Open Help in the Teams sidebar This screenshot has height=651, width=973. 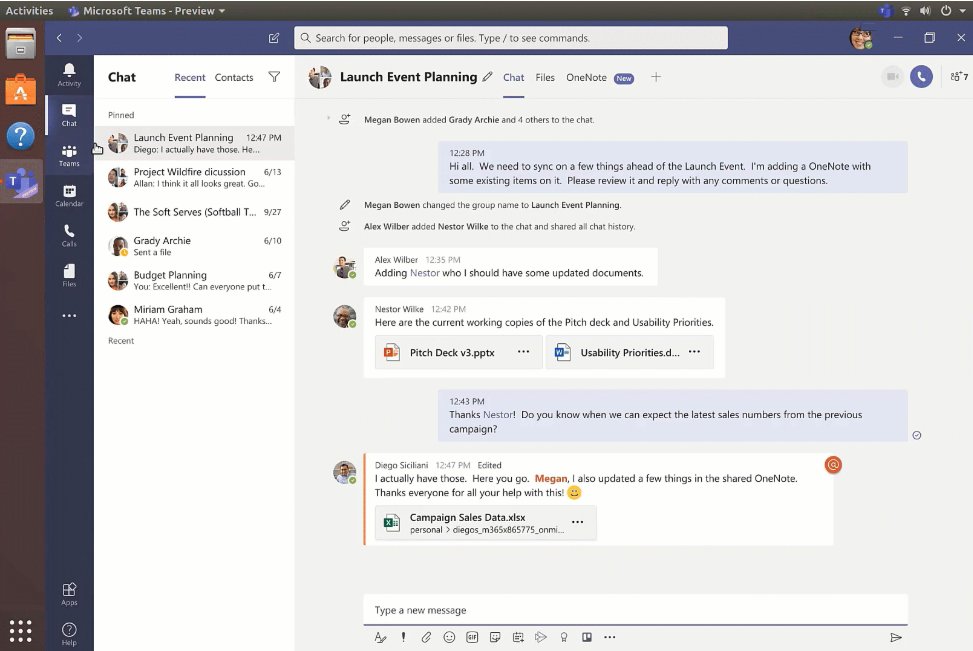69,634
